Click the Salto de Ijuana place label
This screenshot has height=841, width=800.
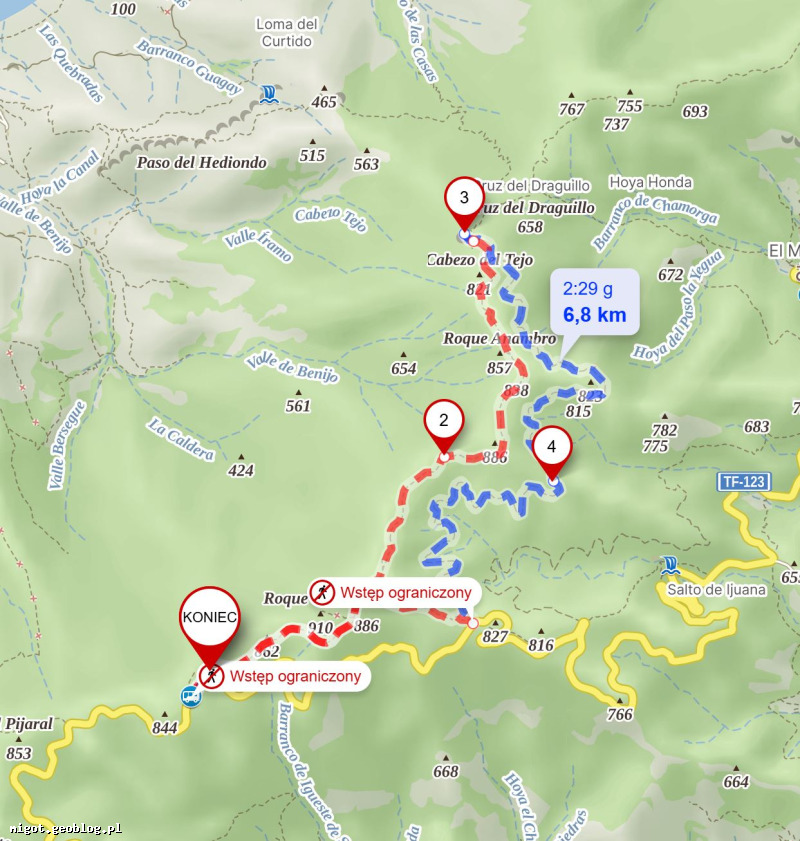tap(716, 590)
